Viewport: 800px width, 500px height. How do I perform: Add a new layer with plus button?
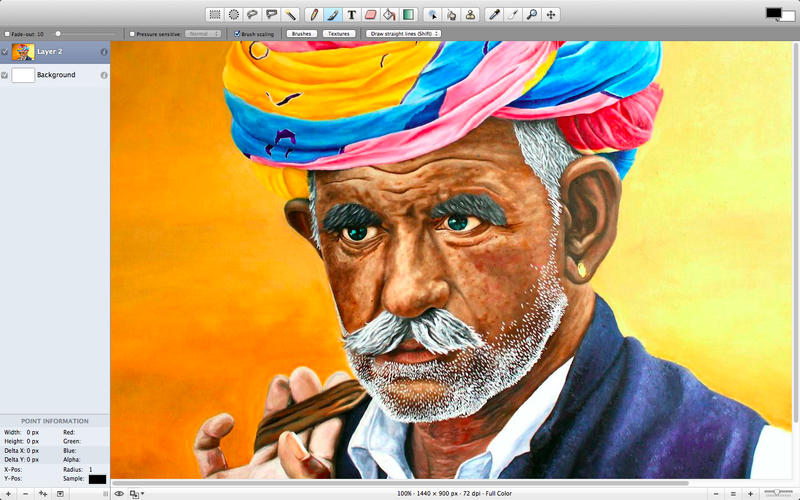click(x=8, y=493)
